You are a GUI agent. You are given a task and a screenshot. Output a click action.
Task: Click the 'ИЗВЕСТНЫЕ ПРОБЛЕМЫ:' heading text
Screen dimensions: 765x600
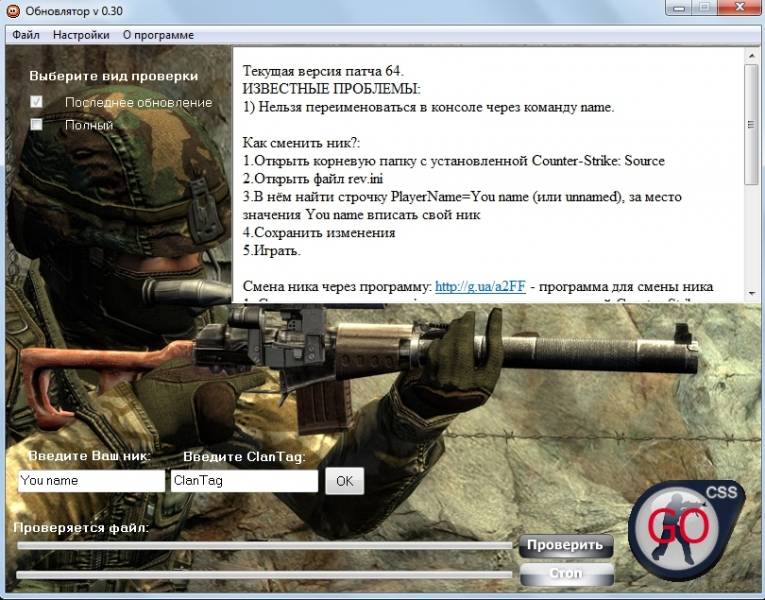coord(332,89)
